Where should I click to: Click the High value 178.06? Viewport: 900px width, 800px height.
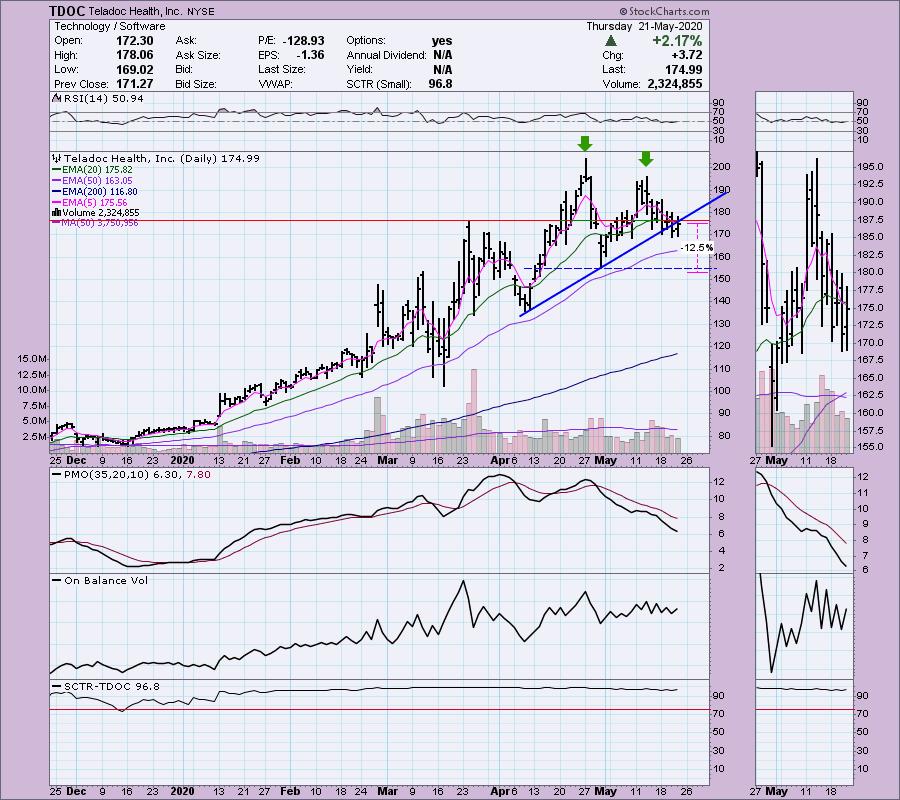135,55
